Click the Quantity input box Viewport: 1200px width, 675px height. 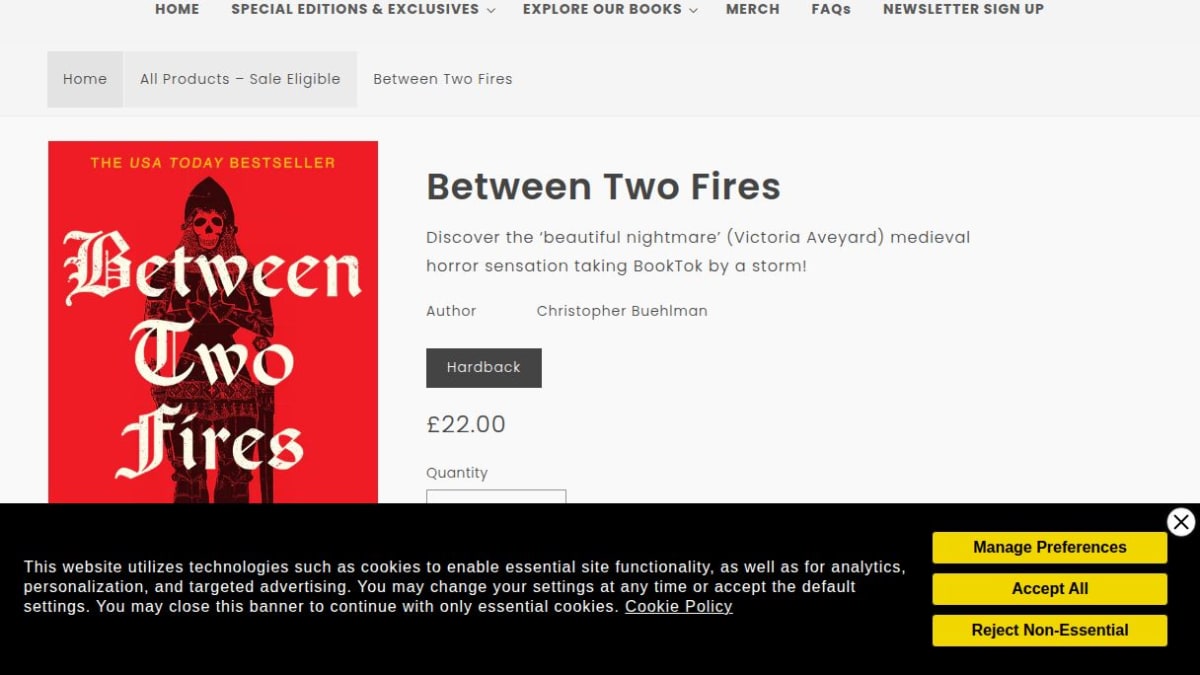[496, 497]
